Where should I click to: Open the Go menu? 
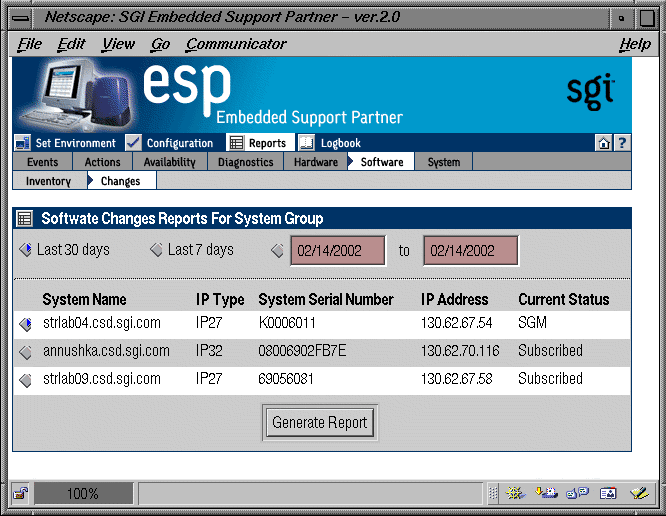click(160, 44)
